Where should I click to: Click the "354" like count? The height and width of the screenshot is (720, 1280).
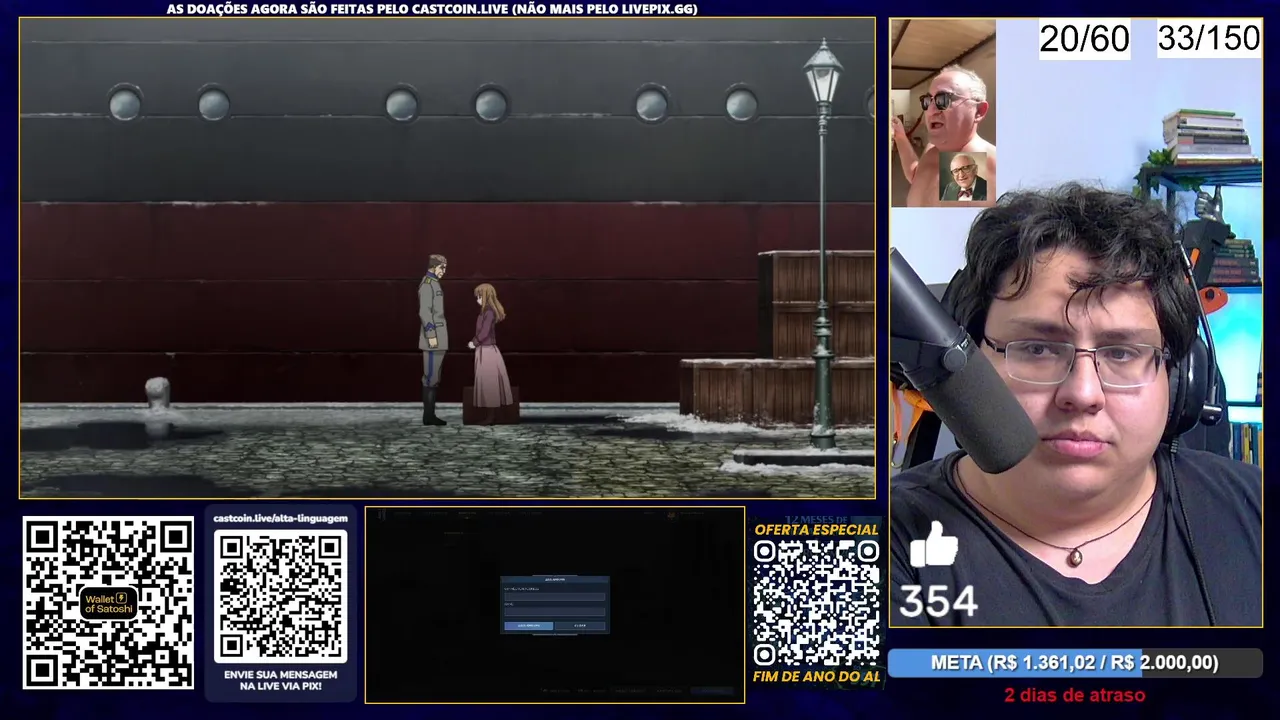pos(938,602)
